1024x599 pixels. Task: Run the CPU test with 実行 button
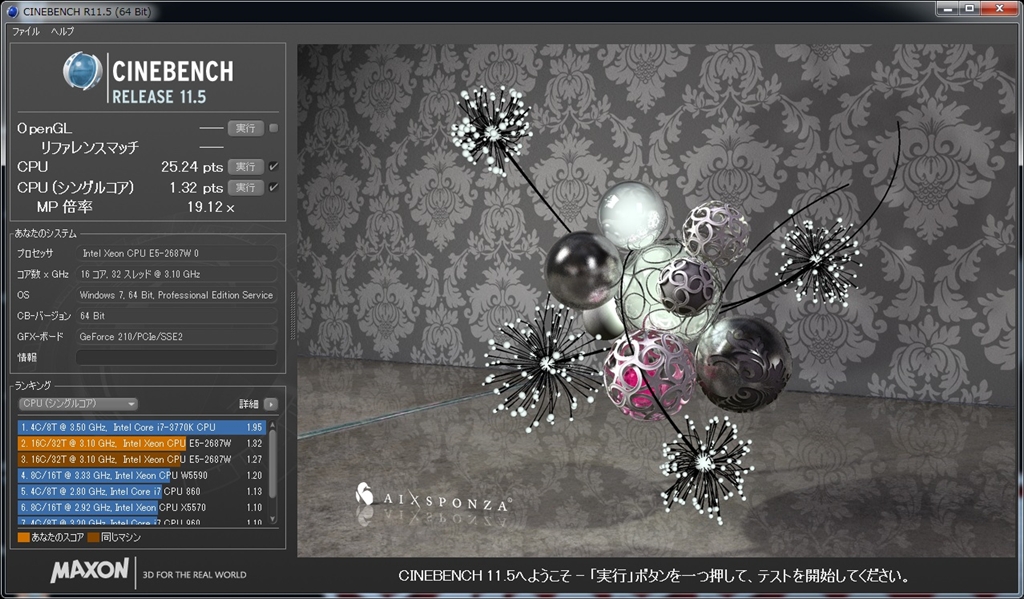245,166
